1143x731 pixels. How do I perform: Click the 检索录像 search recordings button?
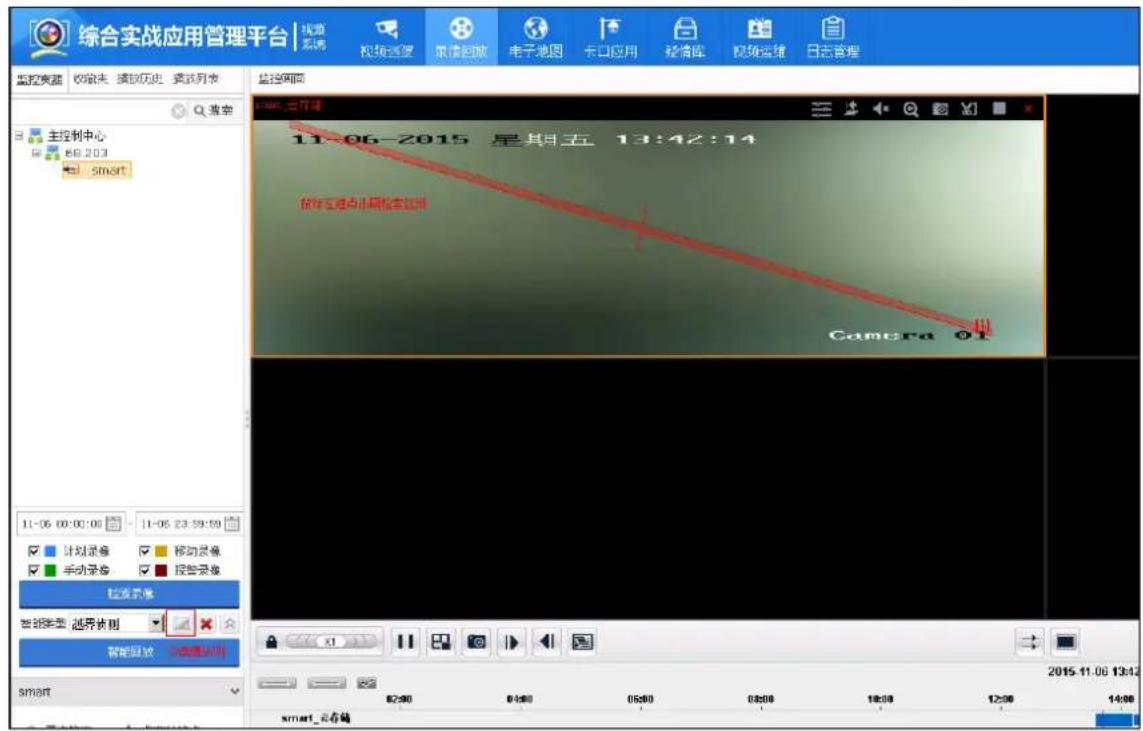coord(129,594)
